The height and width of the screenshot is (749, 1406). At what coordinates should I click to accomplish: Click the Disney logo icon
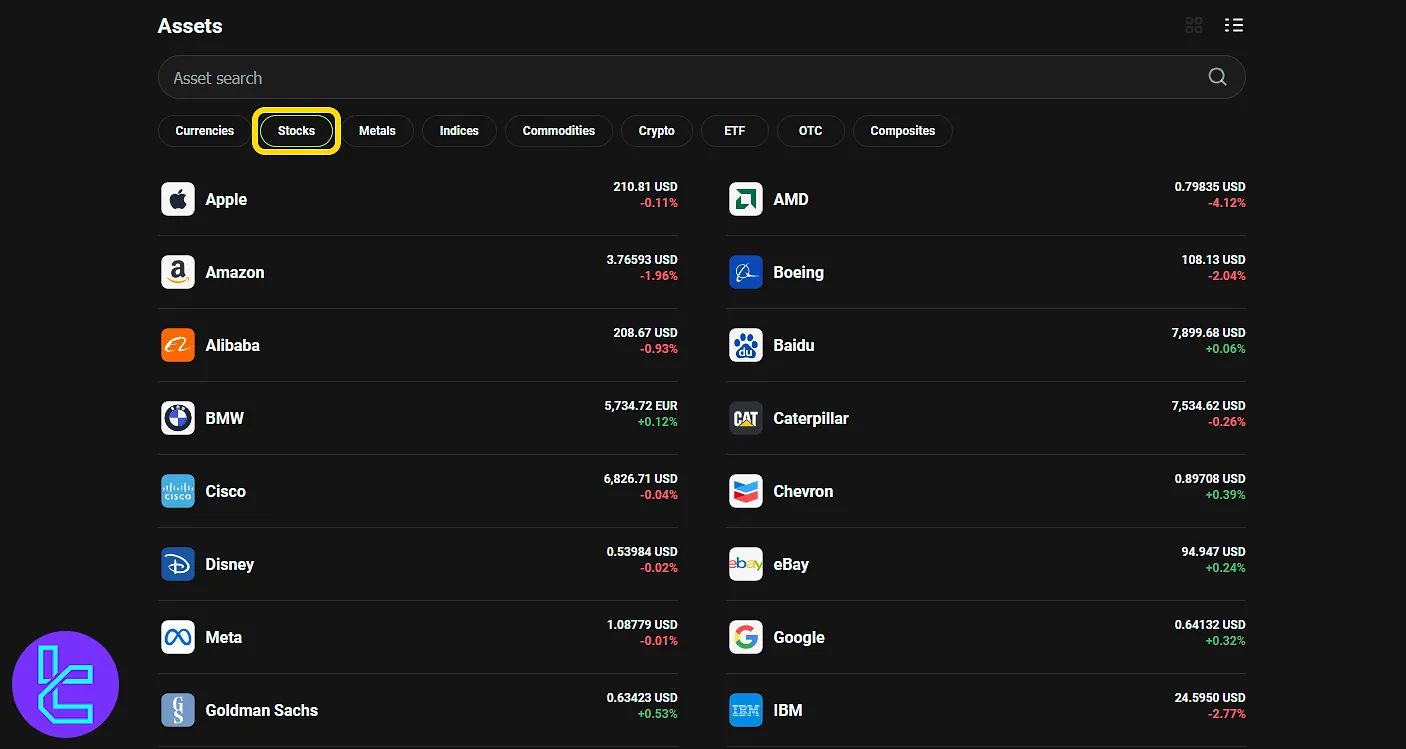[178, 564]
